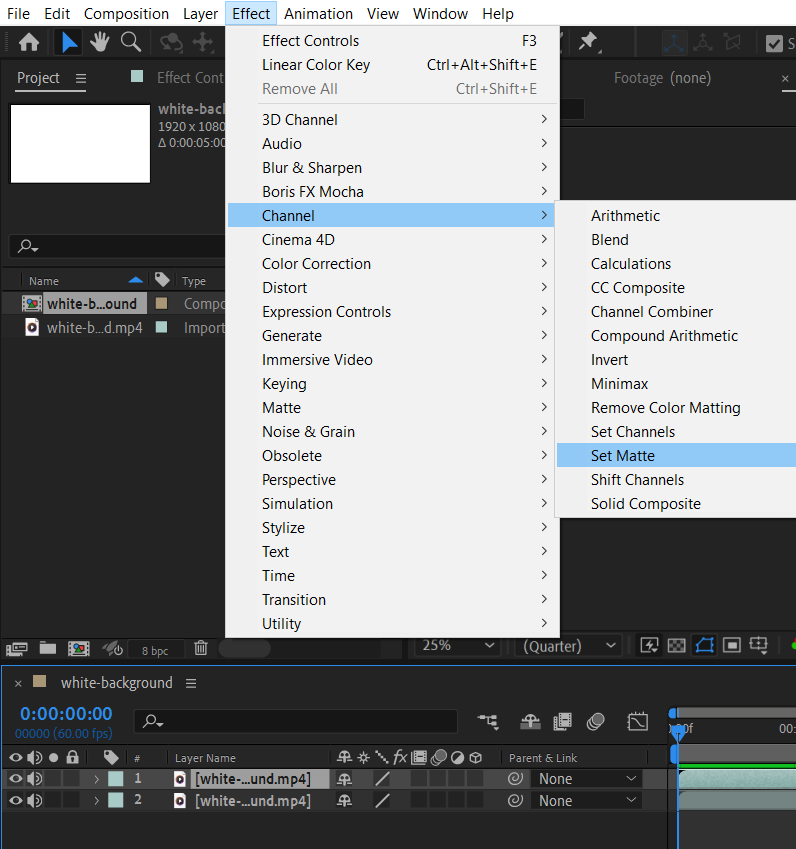This screenshot has height=849, width=796.
Task: Toggle the Snapping checkbox in toolbar
Action: [x=774, y=43]
